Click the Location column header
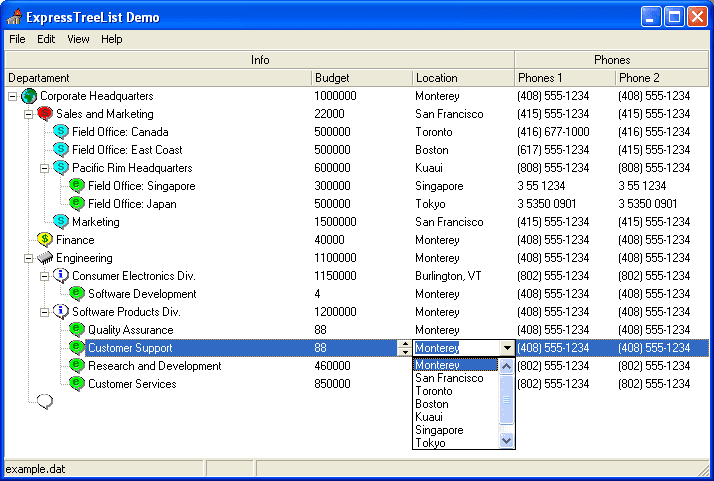This screenshot has height=481, width=714. (x=463, y=78)
